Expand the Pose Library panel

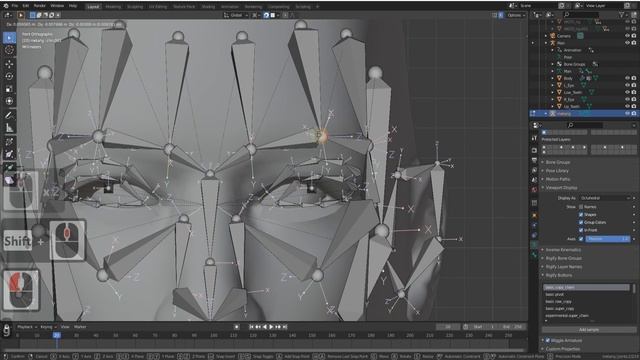(557, 171)
